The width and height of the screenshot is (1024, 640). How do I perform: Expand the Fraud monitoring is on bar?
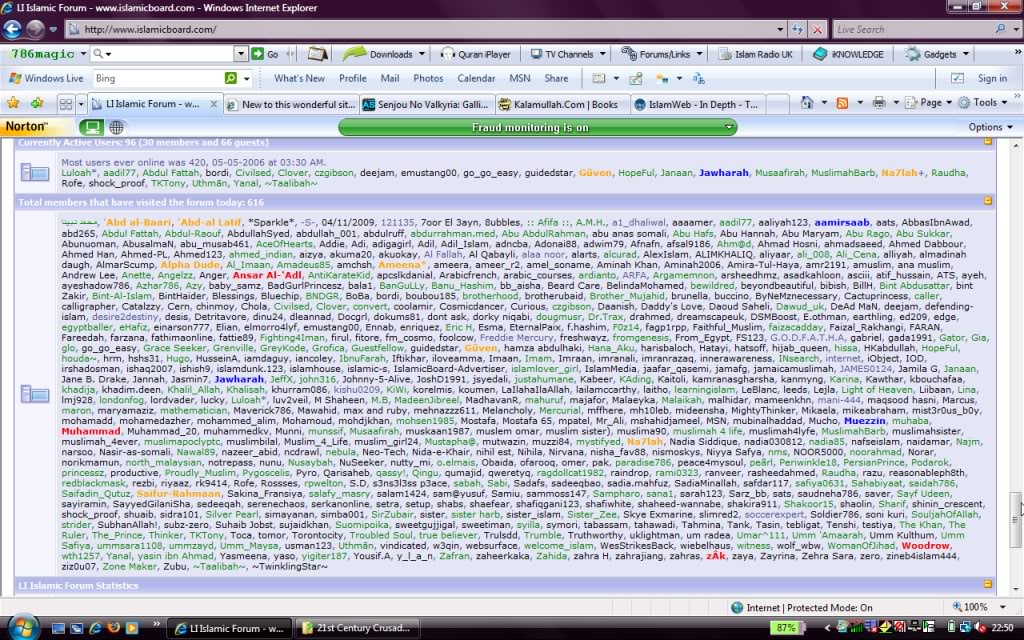[x=728, y=127]
